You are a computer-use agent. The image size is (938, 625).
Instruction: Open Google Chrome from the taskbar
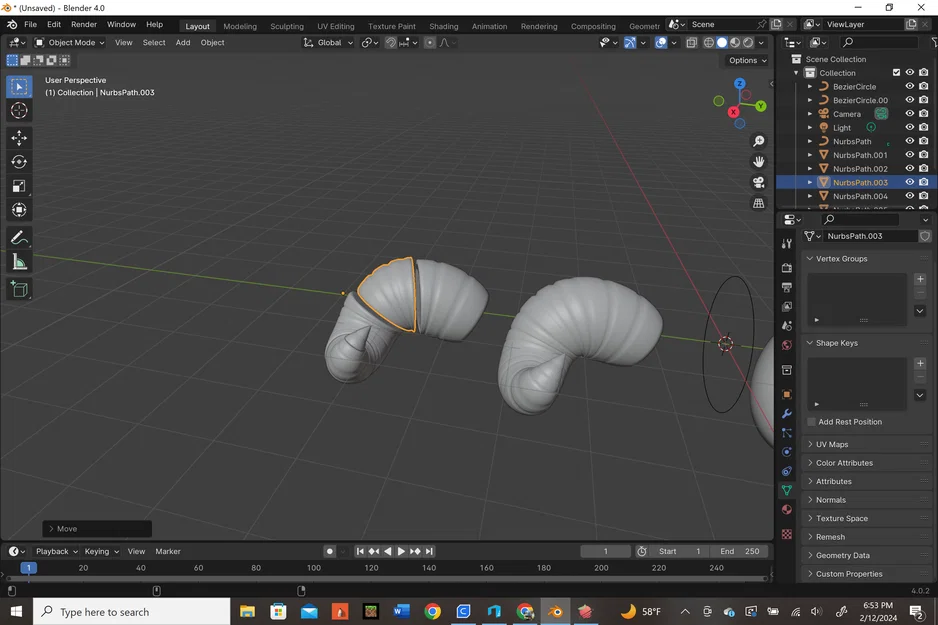tap(433, 612)
